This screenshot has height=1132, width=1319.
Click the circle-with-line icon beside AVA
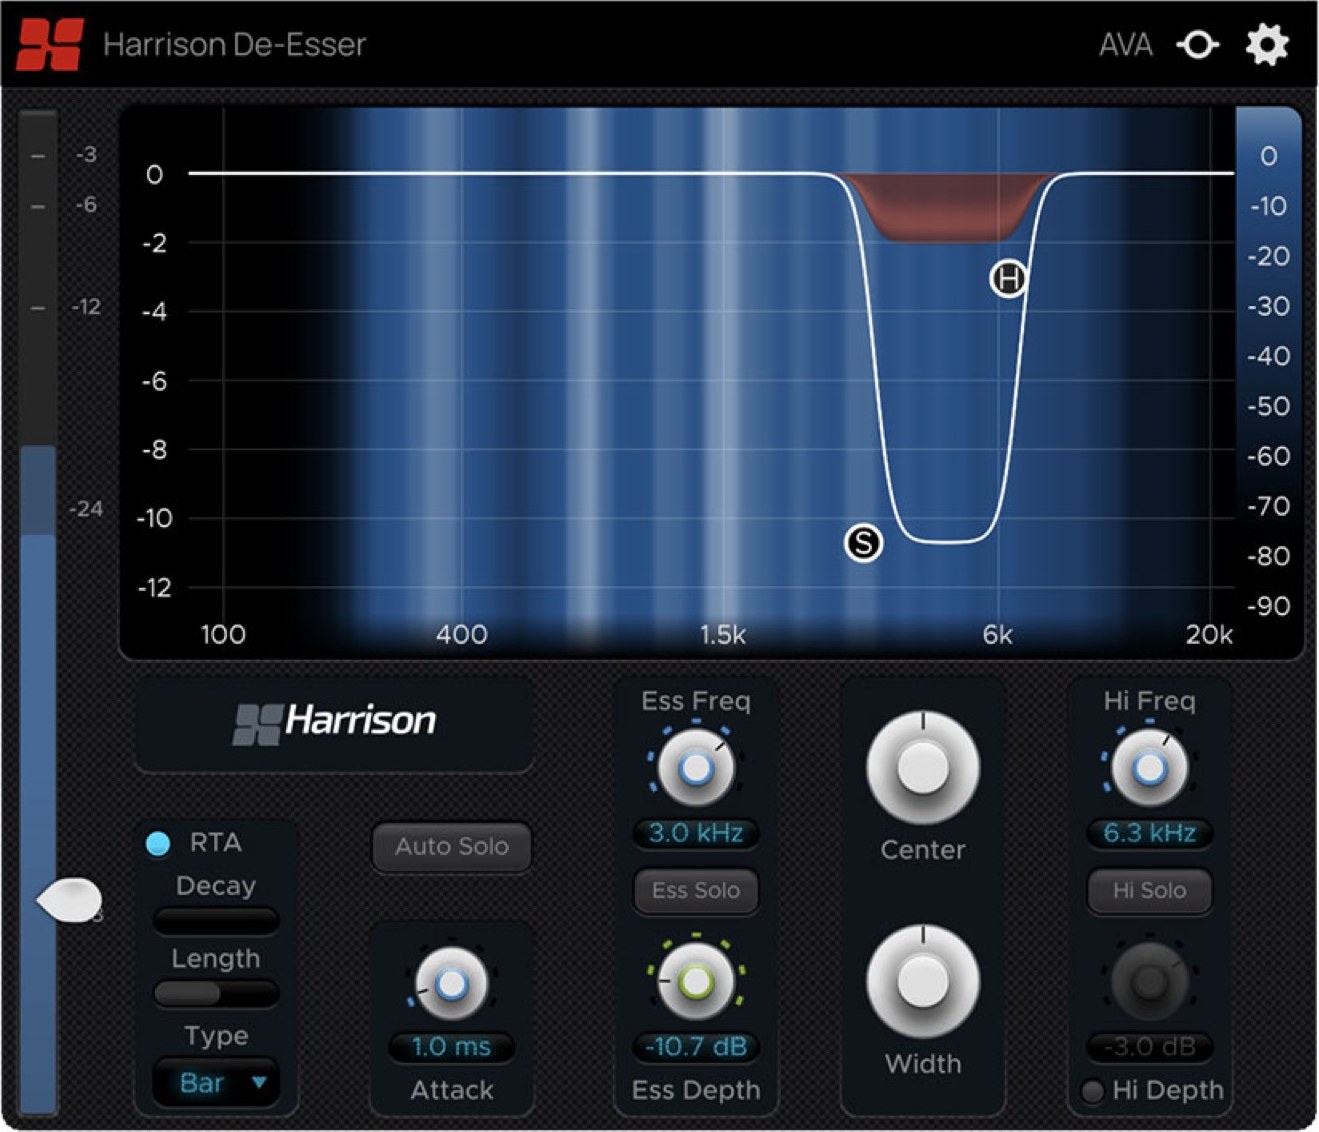coord(1197,45)
